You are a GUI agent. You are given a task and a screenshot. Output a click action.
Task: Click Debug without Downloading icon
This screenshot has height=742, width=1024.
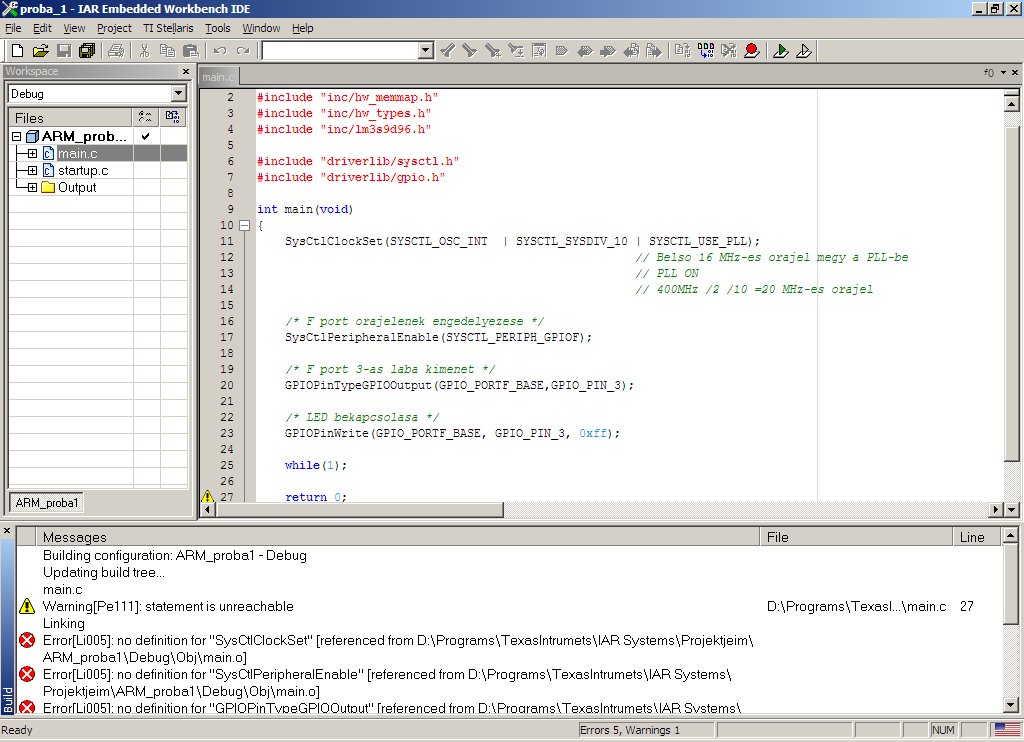point(804,50)
